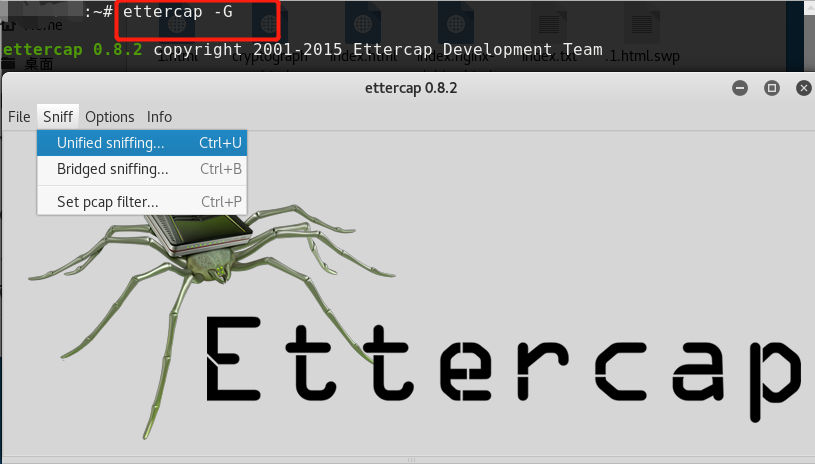The image size is (815, 464).
Task: Open the File menu
Action: pos(19,117)
